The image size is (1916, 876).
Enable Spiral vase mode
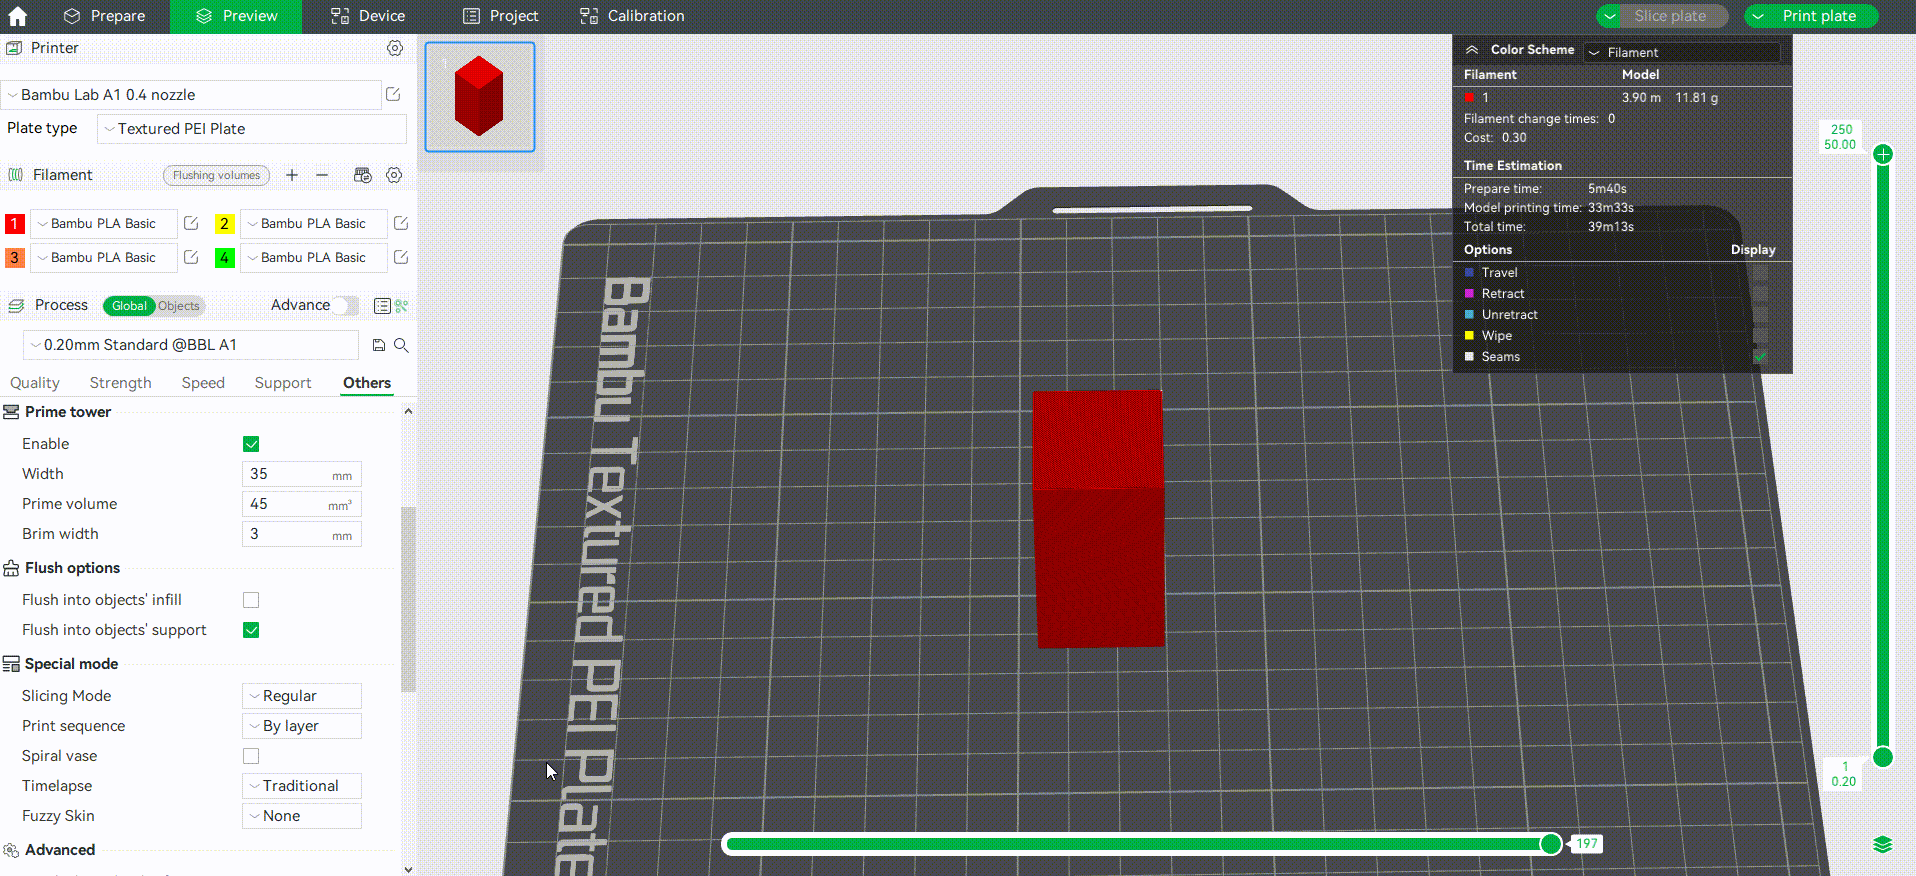251,756
